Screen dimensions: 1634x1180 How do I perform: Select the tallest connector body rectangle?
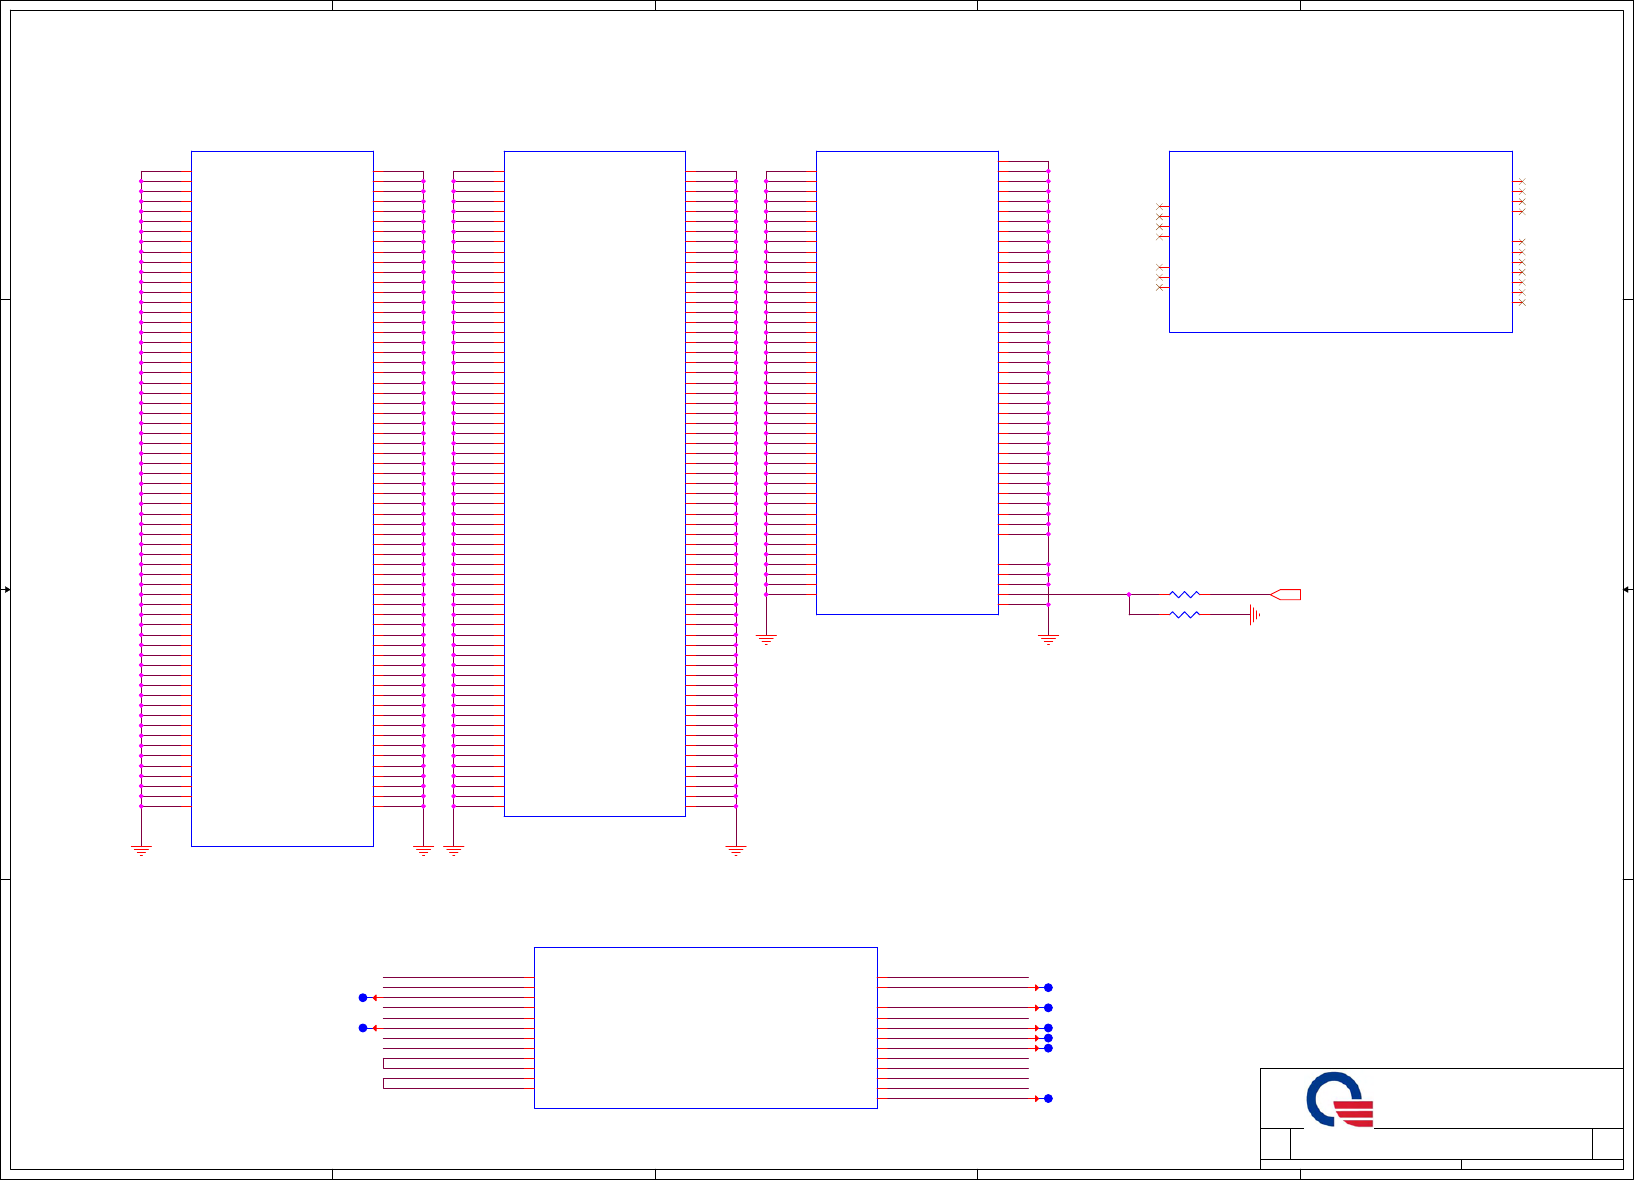tap(282, 499)
